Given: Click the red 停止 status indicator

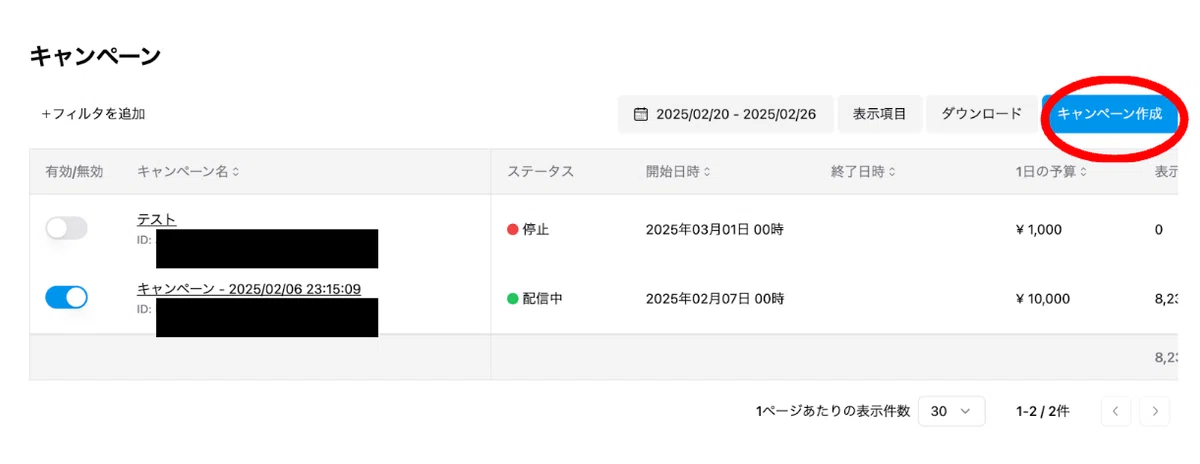Looking at the screenshot, I should point(513,229).
